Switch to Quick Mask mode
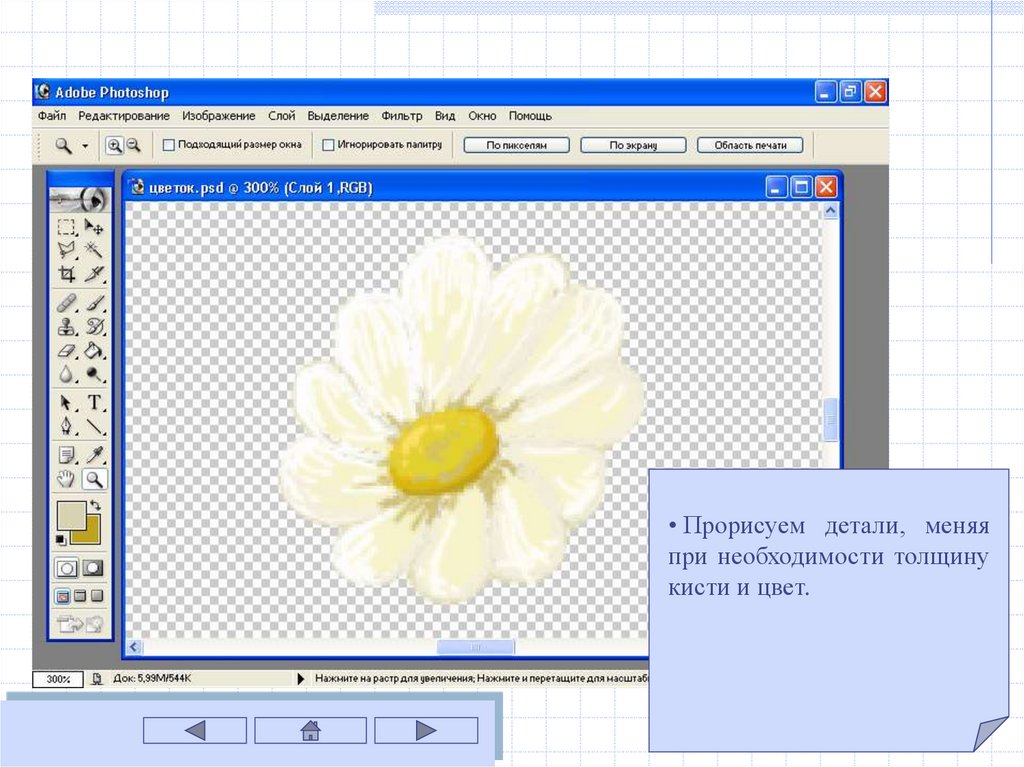The image size is (1024, 767). 93,567
